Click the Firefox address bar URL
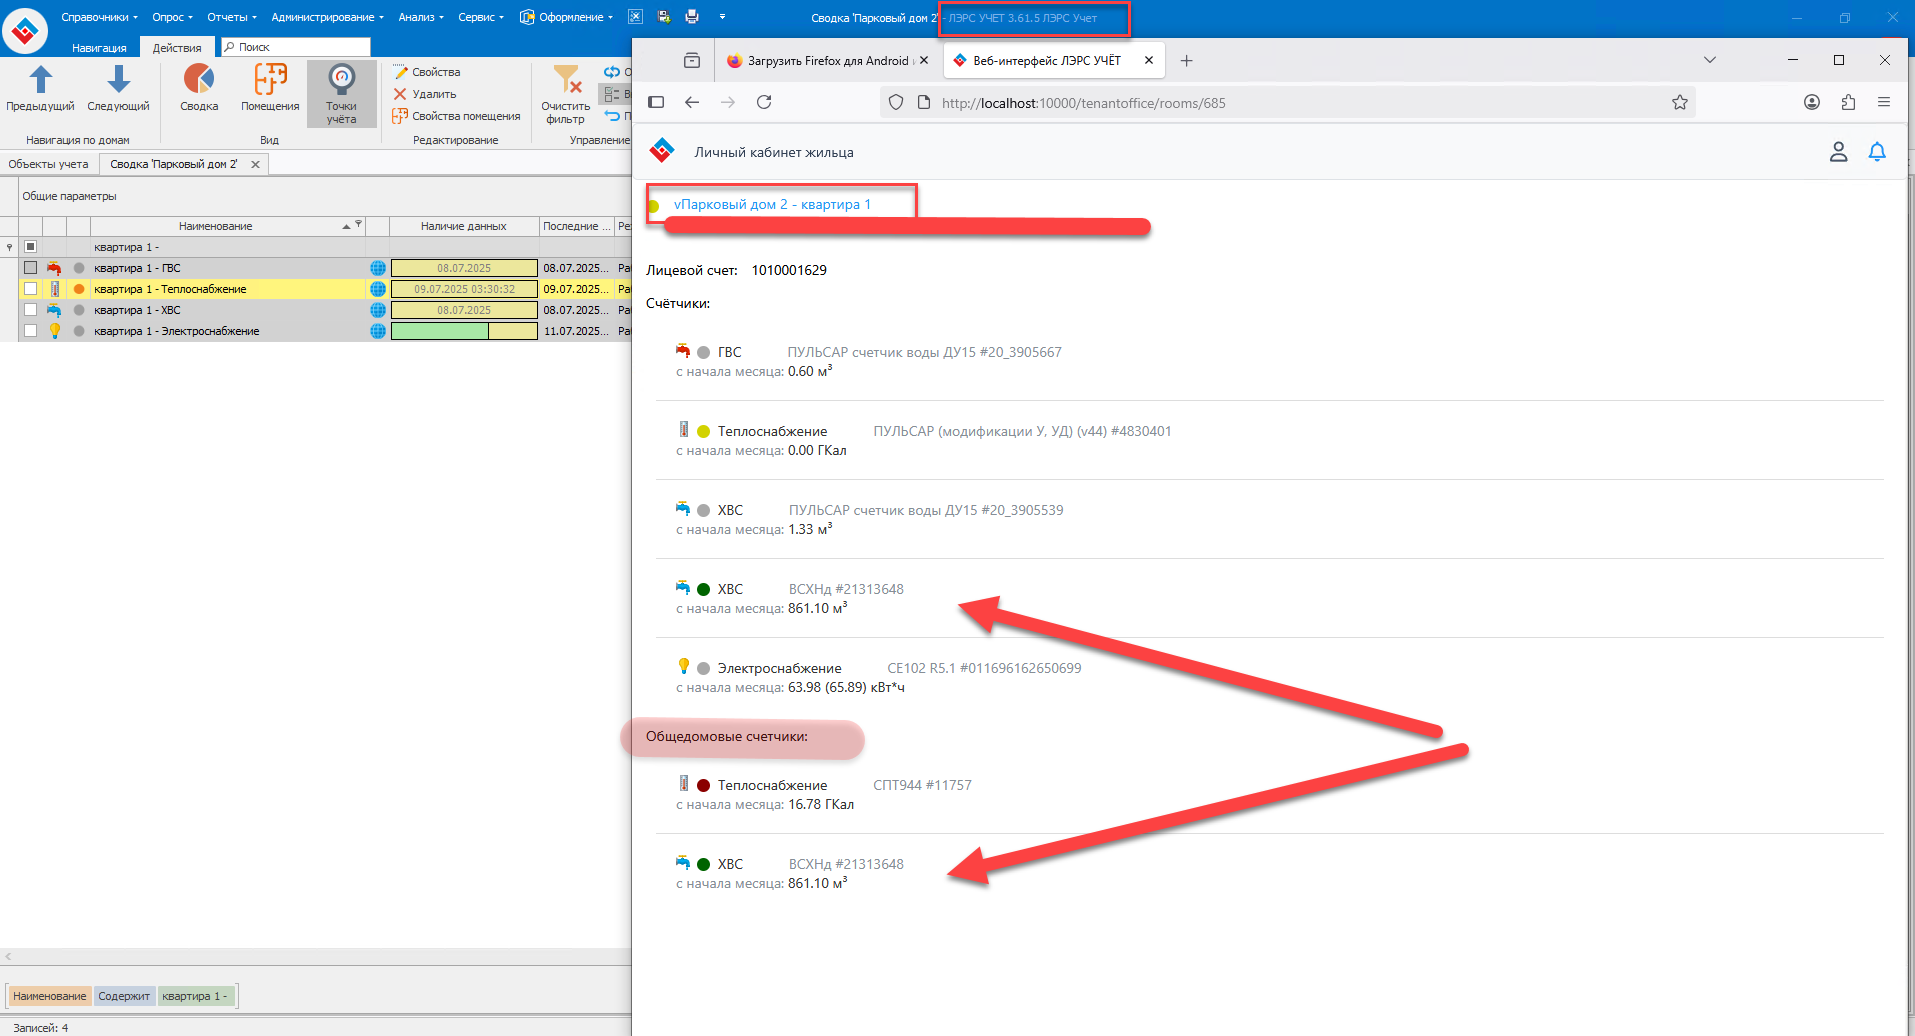Viewport: 1915px width, 1036px height. click(x=1083, y=102)
